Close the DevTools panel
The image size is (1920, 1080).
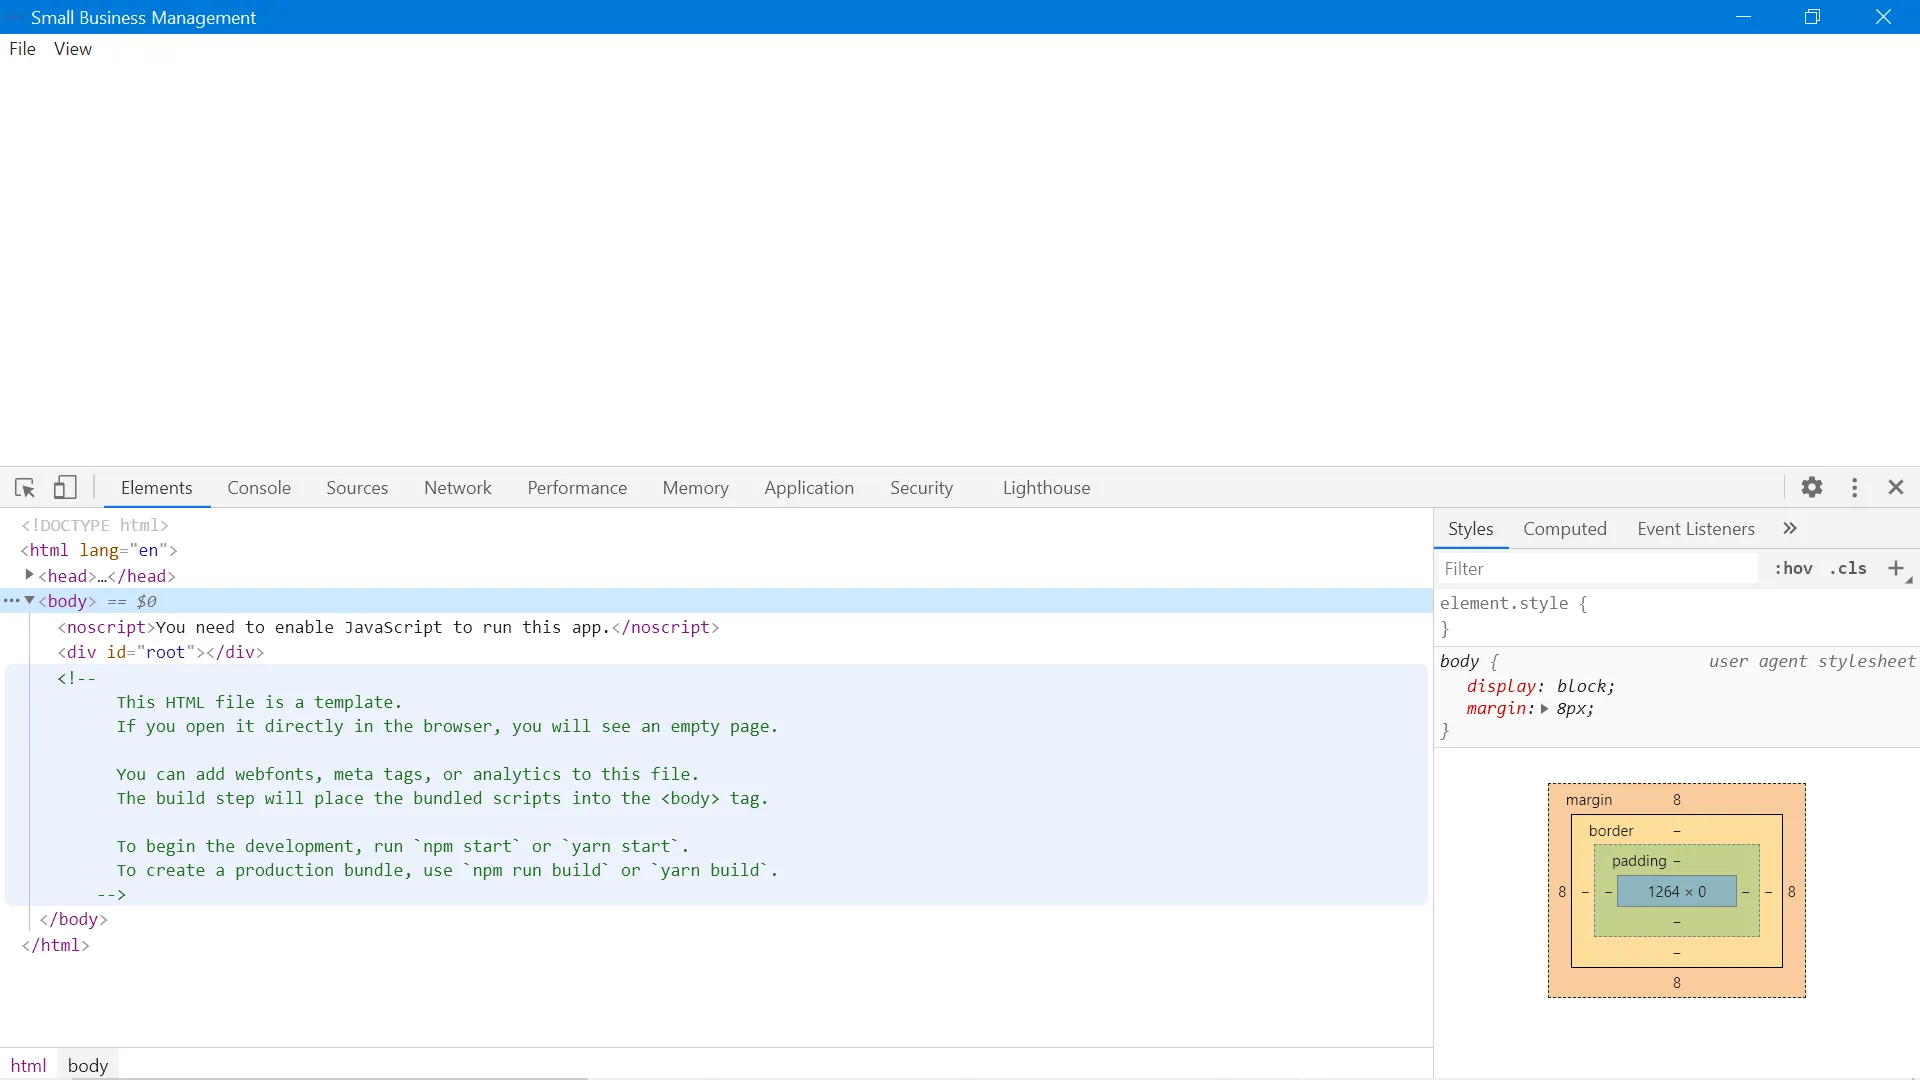click(1896, 488)
